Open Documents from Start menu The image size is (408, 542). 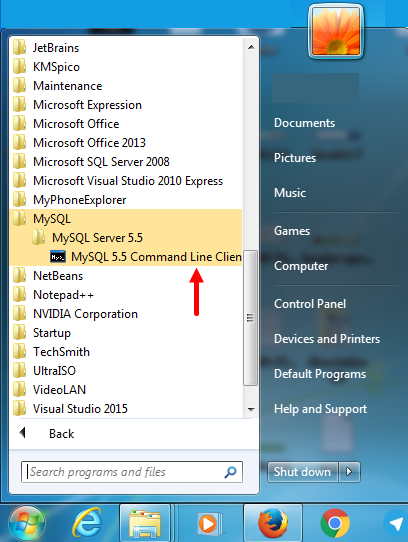click(x=304, y=123)
